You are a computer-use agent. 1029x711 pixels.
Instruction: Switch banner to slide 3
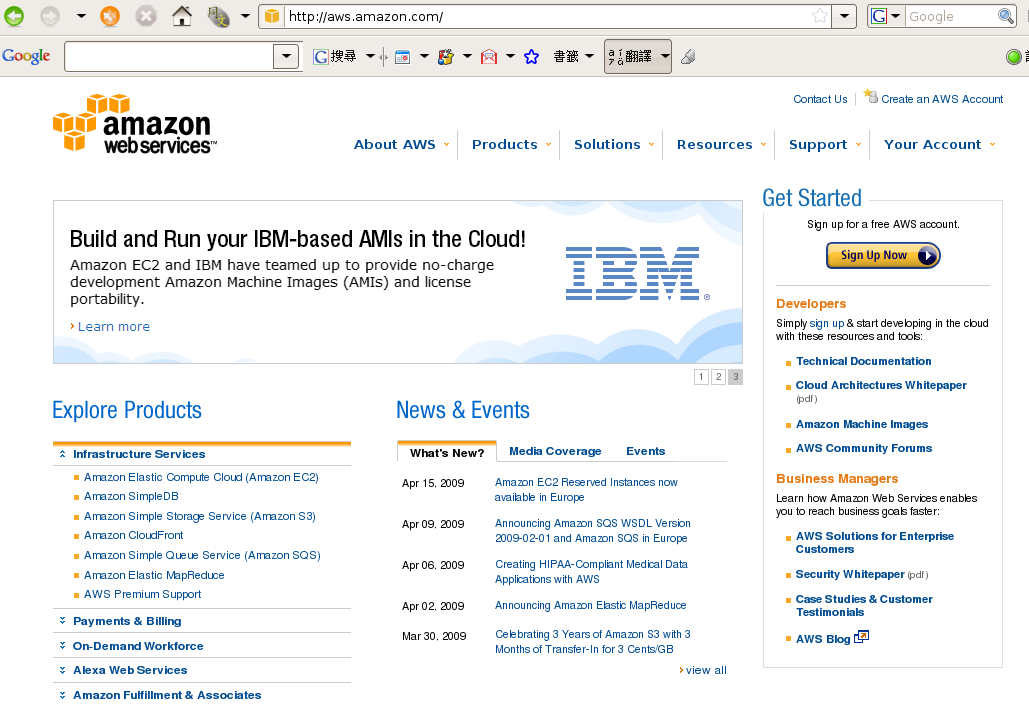pos(736,377)
